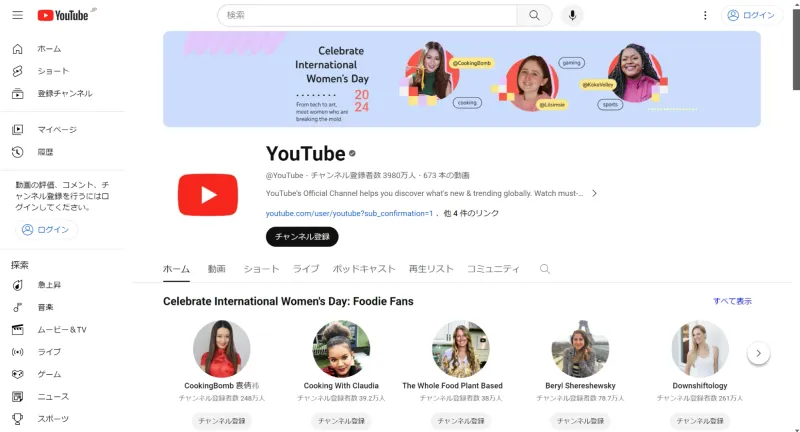Click the International Women's Day banner
The image size is (800, 432).
(x=462, y=79)
